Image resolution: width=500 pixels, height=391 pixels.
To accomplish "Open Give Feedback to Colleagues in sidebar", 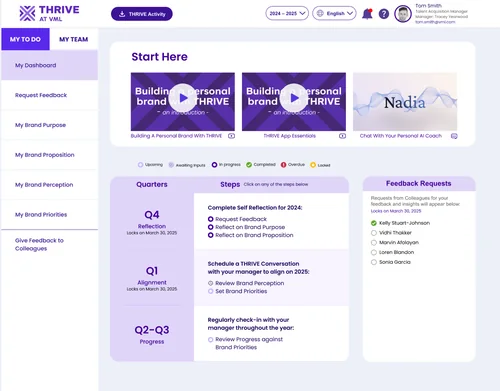I will coord(49,244).
